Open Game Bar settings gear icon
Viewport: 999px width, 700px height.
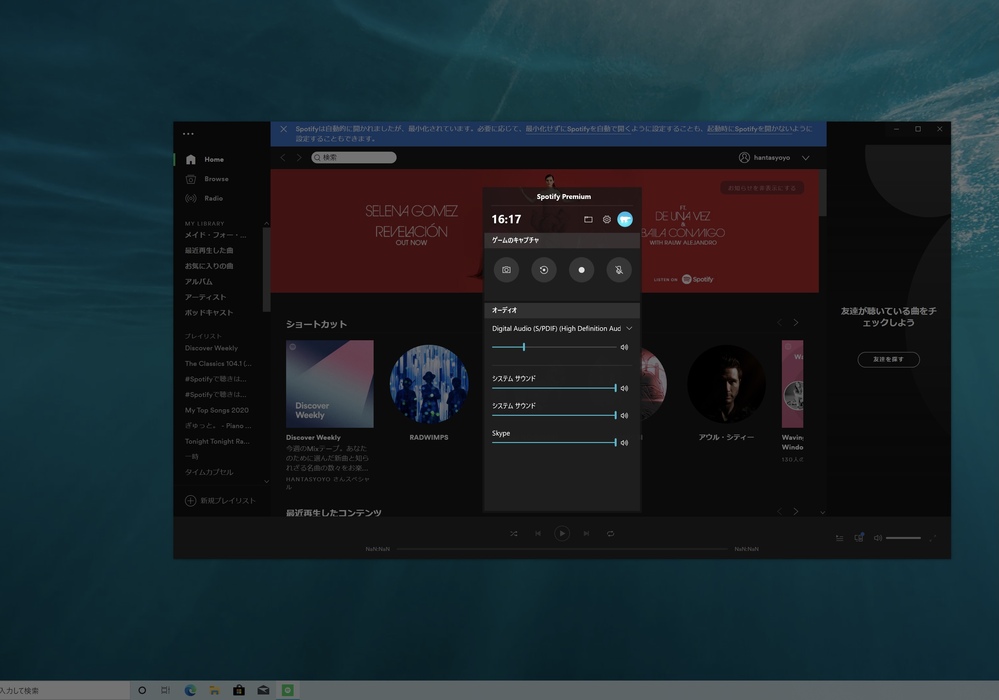(606, 219)
